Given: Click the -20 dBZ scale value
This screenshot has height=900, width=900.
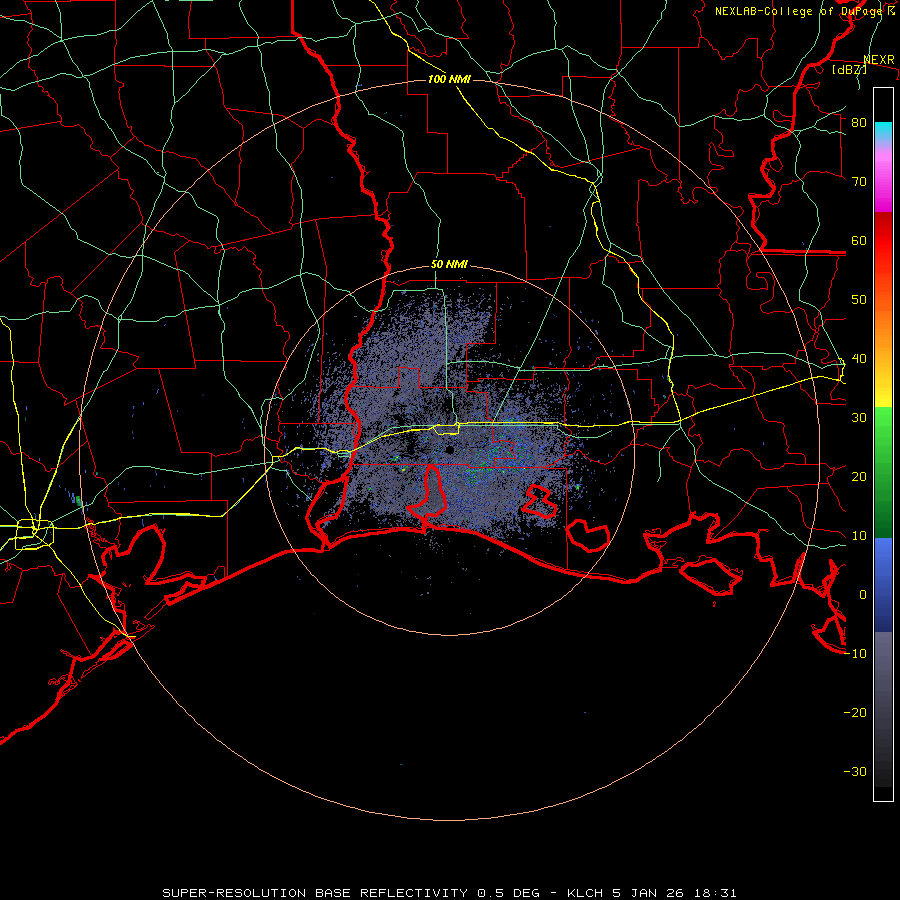Looking at the screenshot, I should (855, 713).
